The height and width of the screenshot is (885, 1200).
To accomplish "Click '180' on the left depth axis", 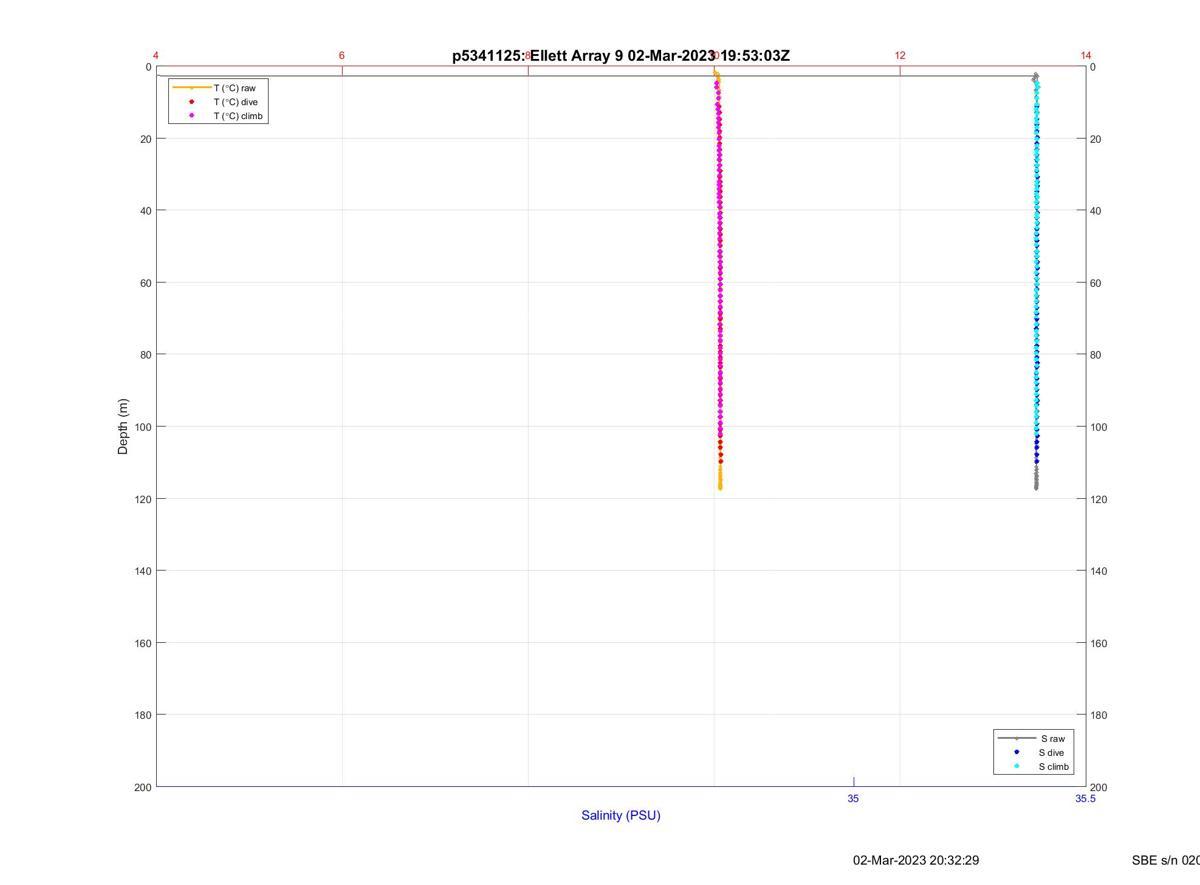I will [142, 715].
